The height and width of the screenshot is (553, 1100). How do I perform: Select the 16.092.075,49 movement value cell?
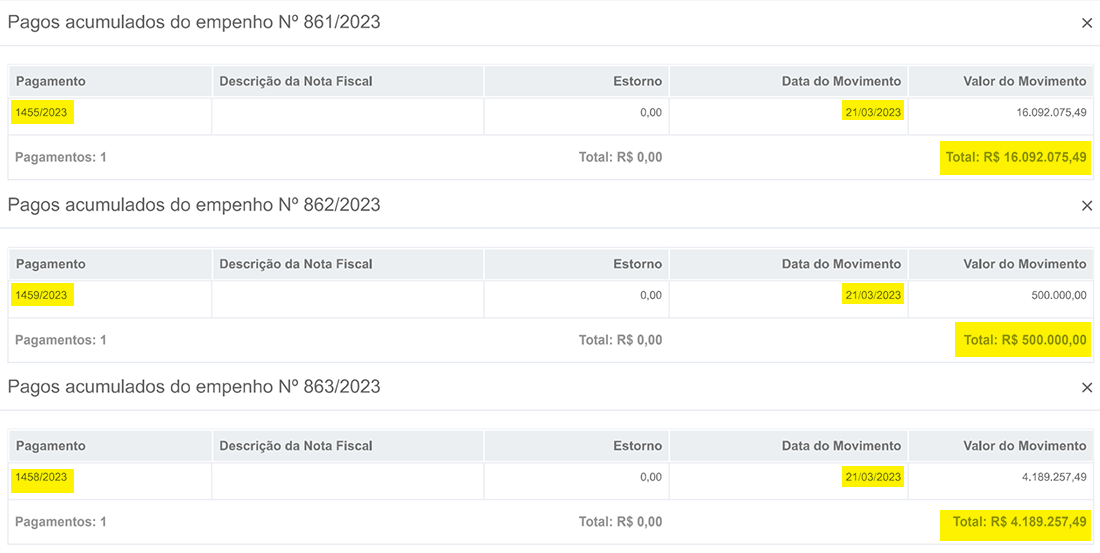pos(1051,112)
